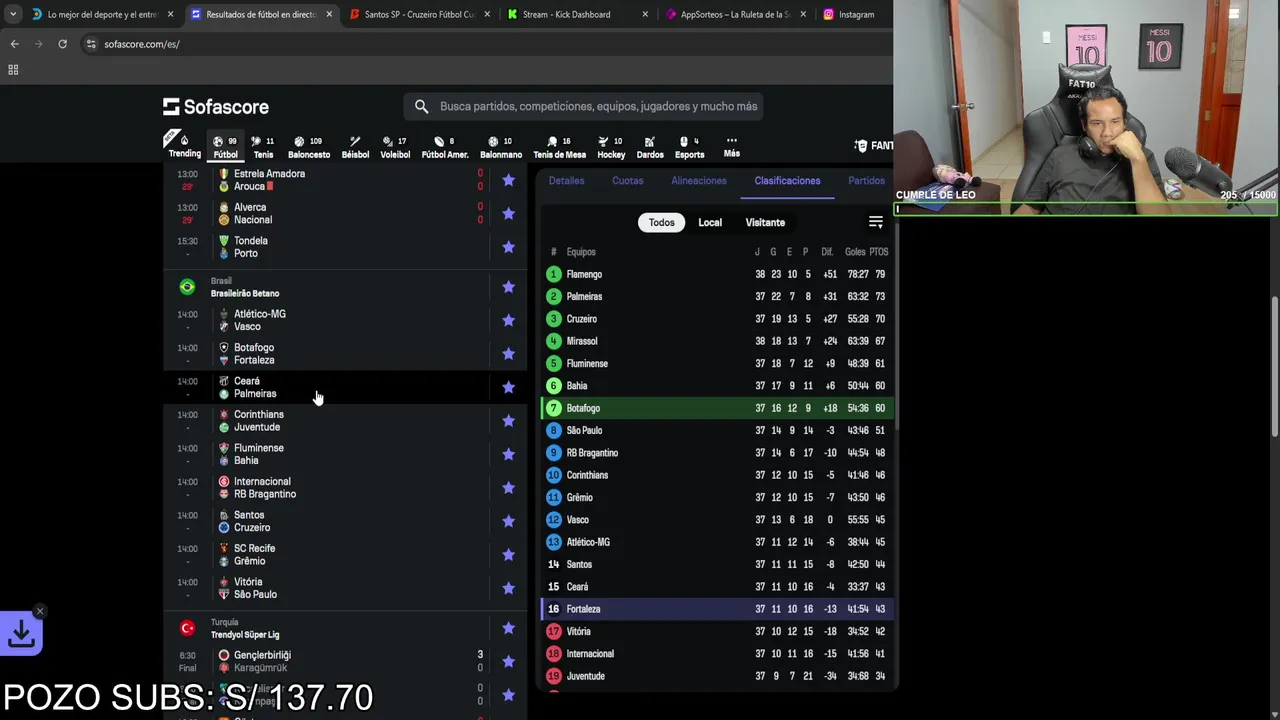Open the Tenis de Mesa category
Viewport: 1280px width, 720px height.
pos(559,147)
